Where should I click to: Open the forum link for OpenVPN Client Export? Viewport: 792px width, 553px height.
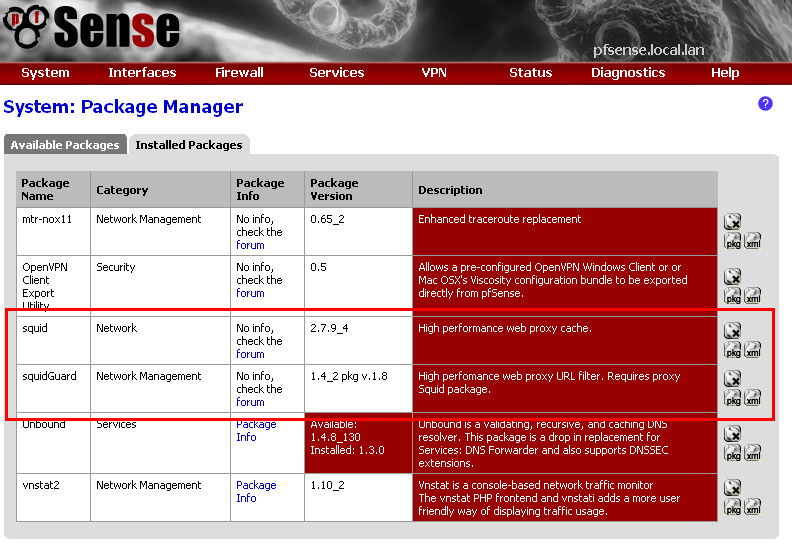(250, 293)
